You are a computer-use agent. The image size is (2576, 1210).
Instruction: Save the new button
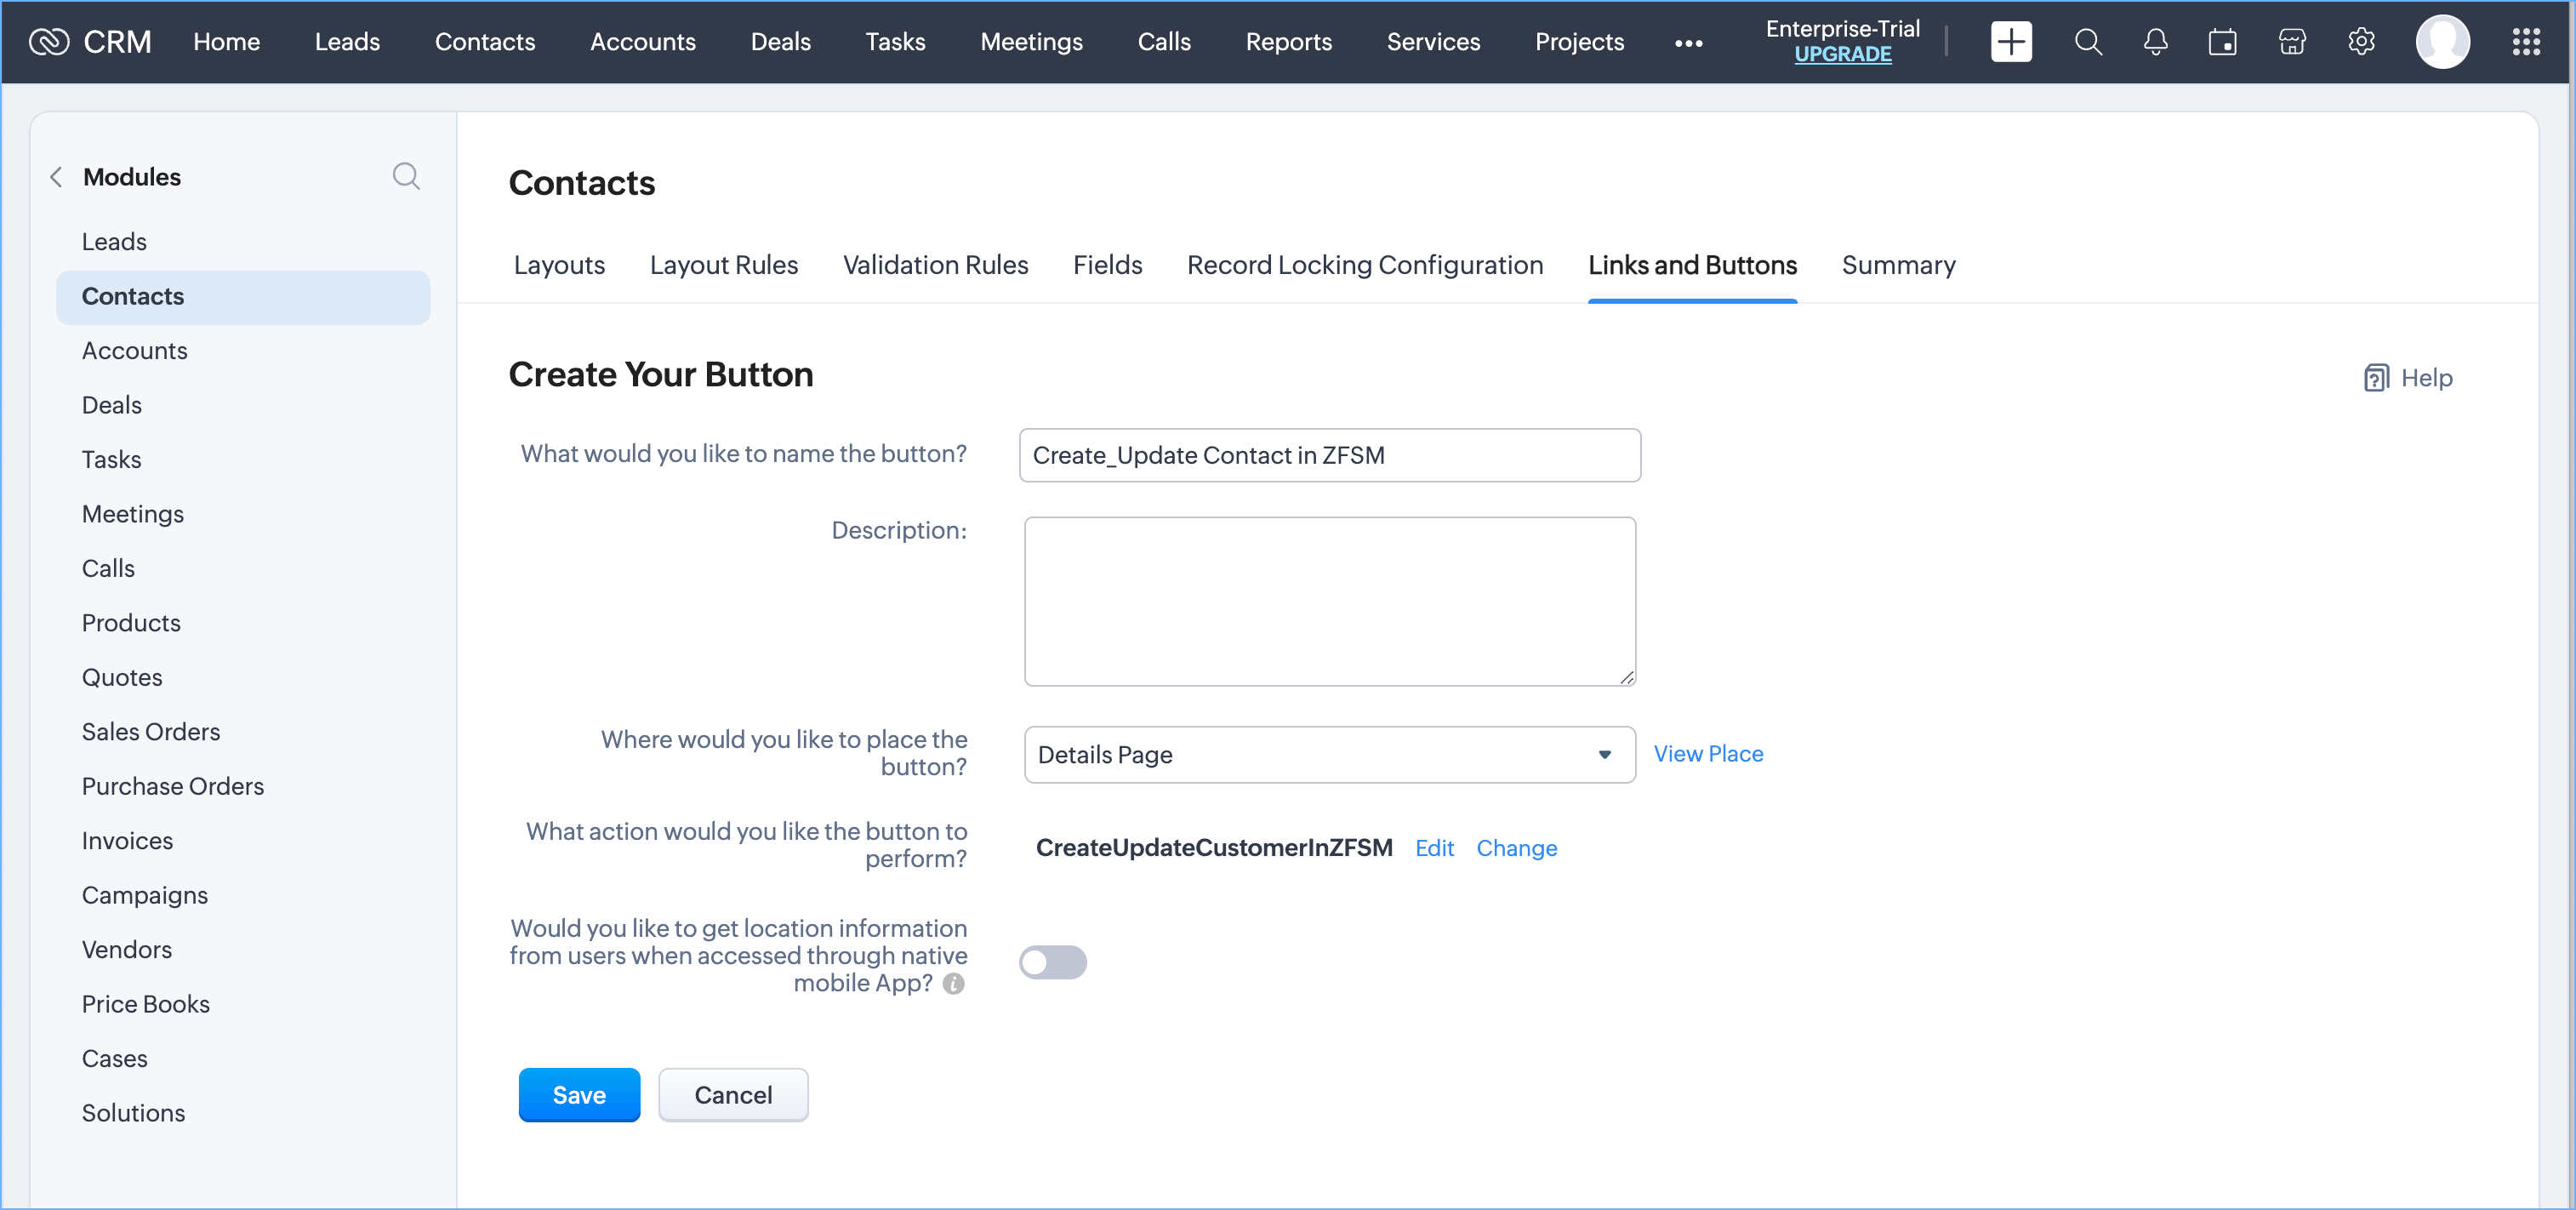(x=578, y=1095)
